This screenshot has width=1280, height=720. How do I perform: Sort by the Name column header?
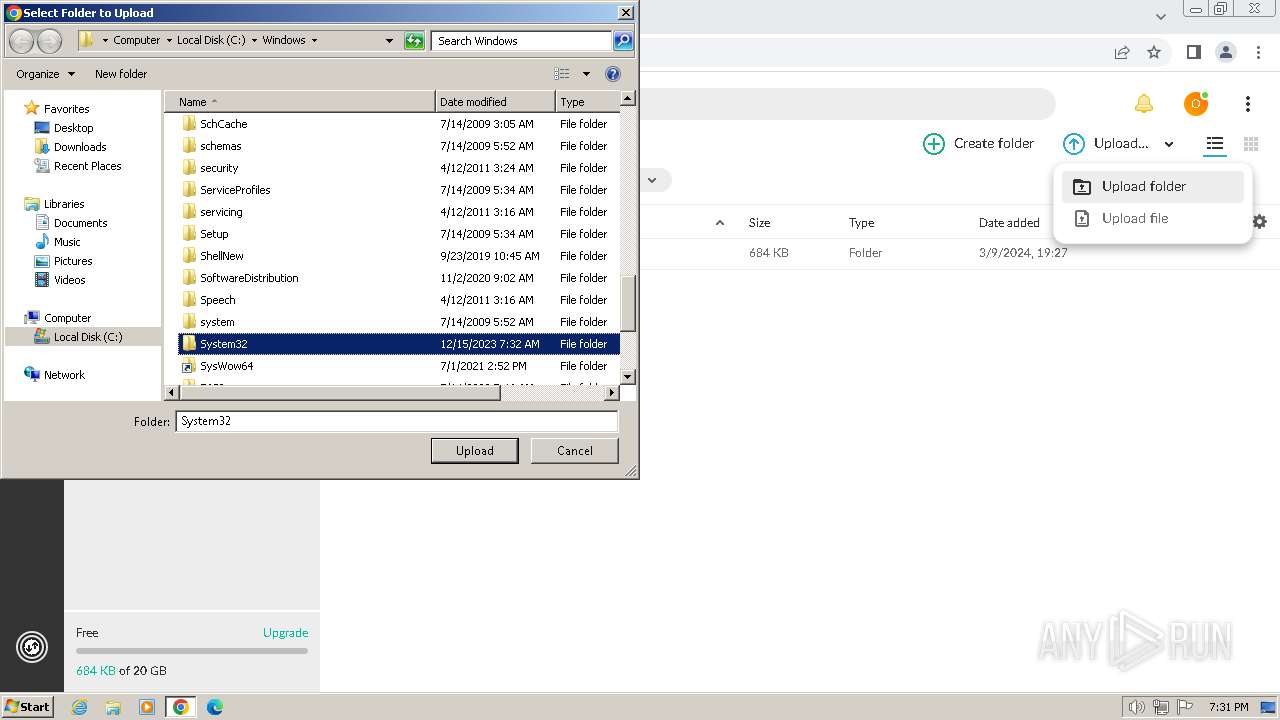[300, 102]
